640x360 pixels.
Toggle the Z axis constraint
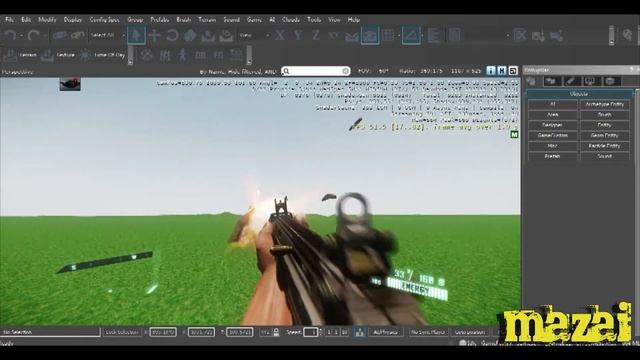pos(316,36)
